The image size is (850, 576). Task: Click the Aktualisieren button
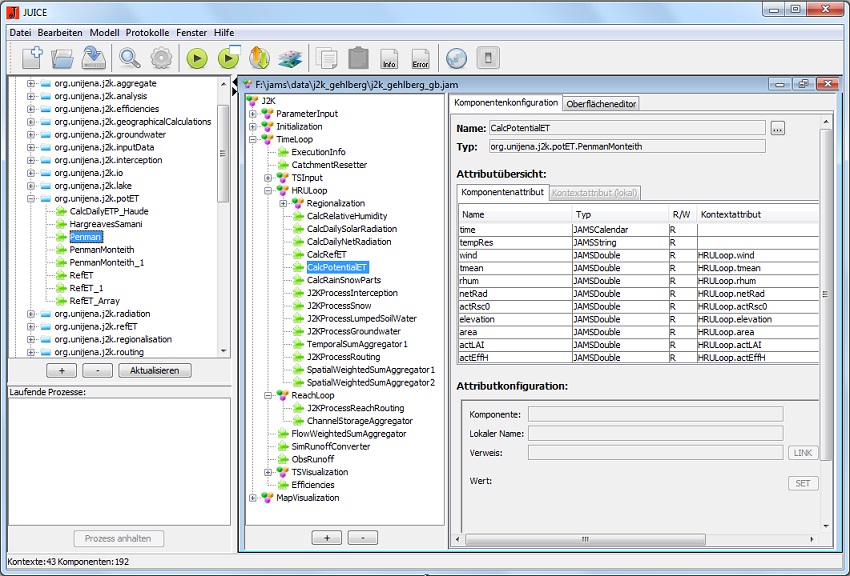[155, 370]
